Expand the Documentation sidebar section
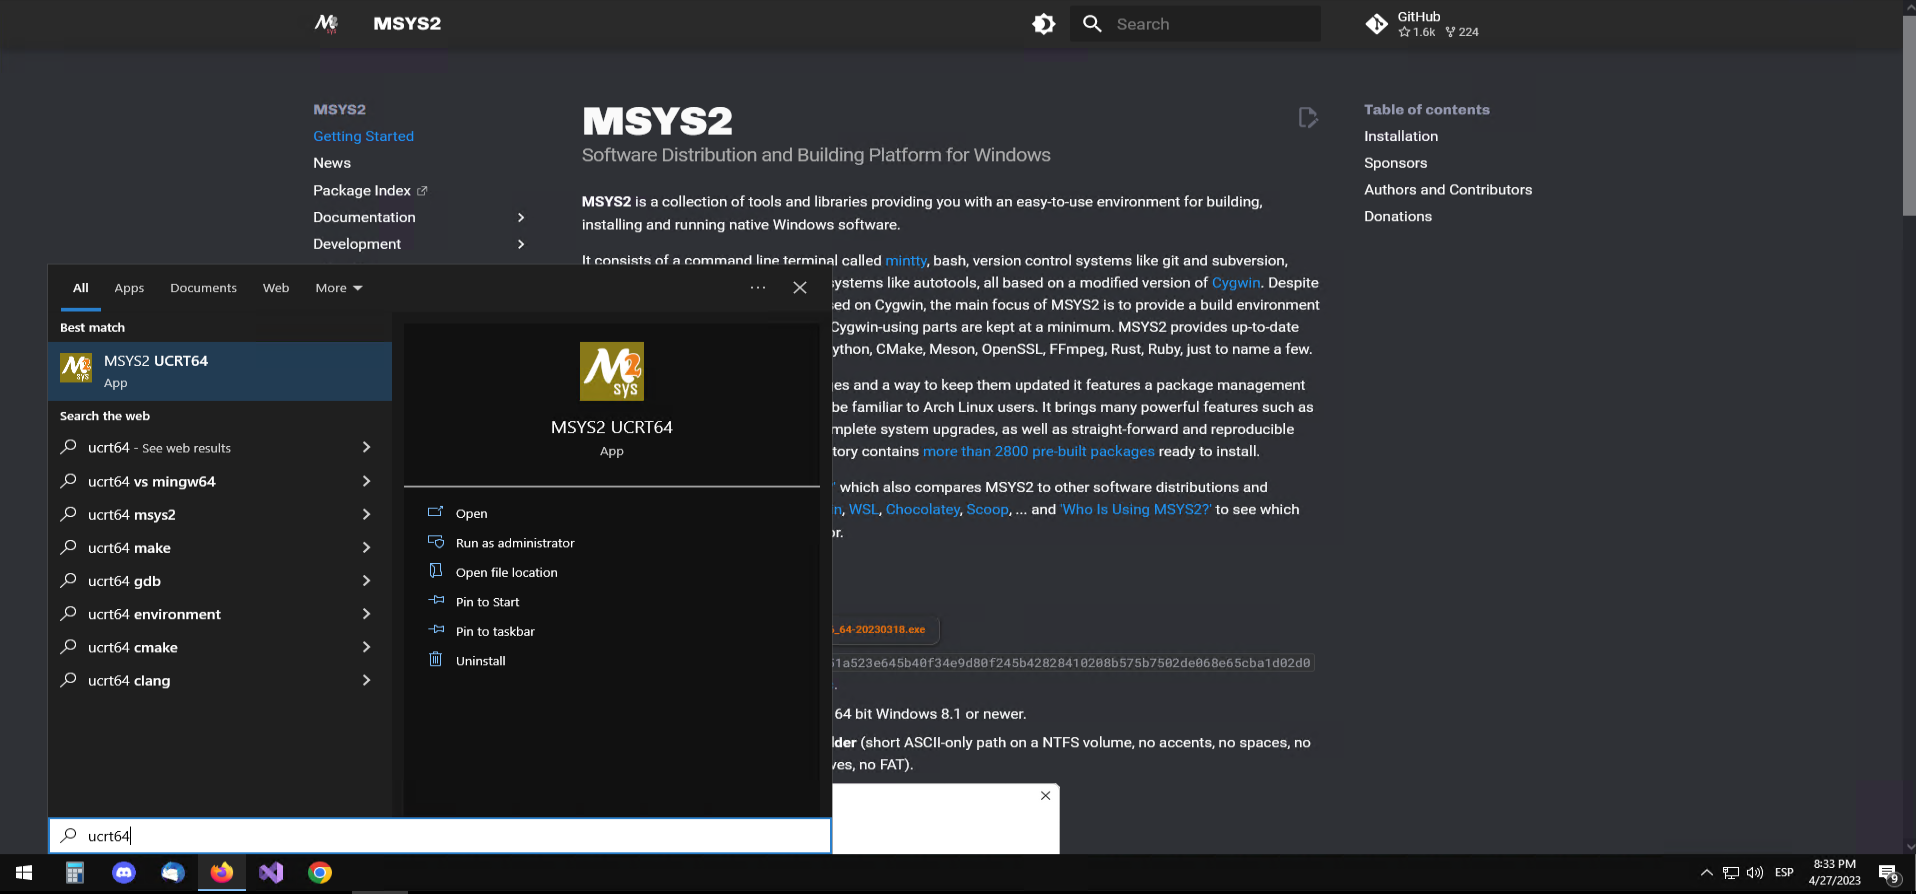The width and height of the screenshot is (1916, 894). coord(520,217)
